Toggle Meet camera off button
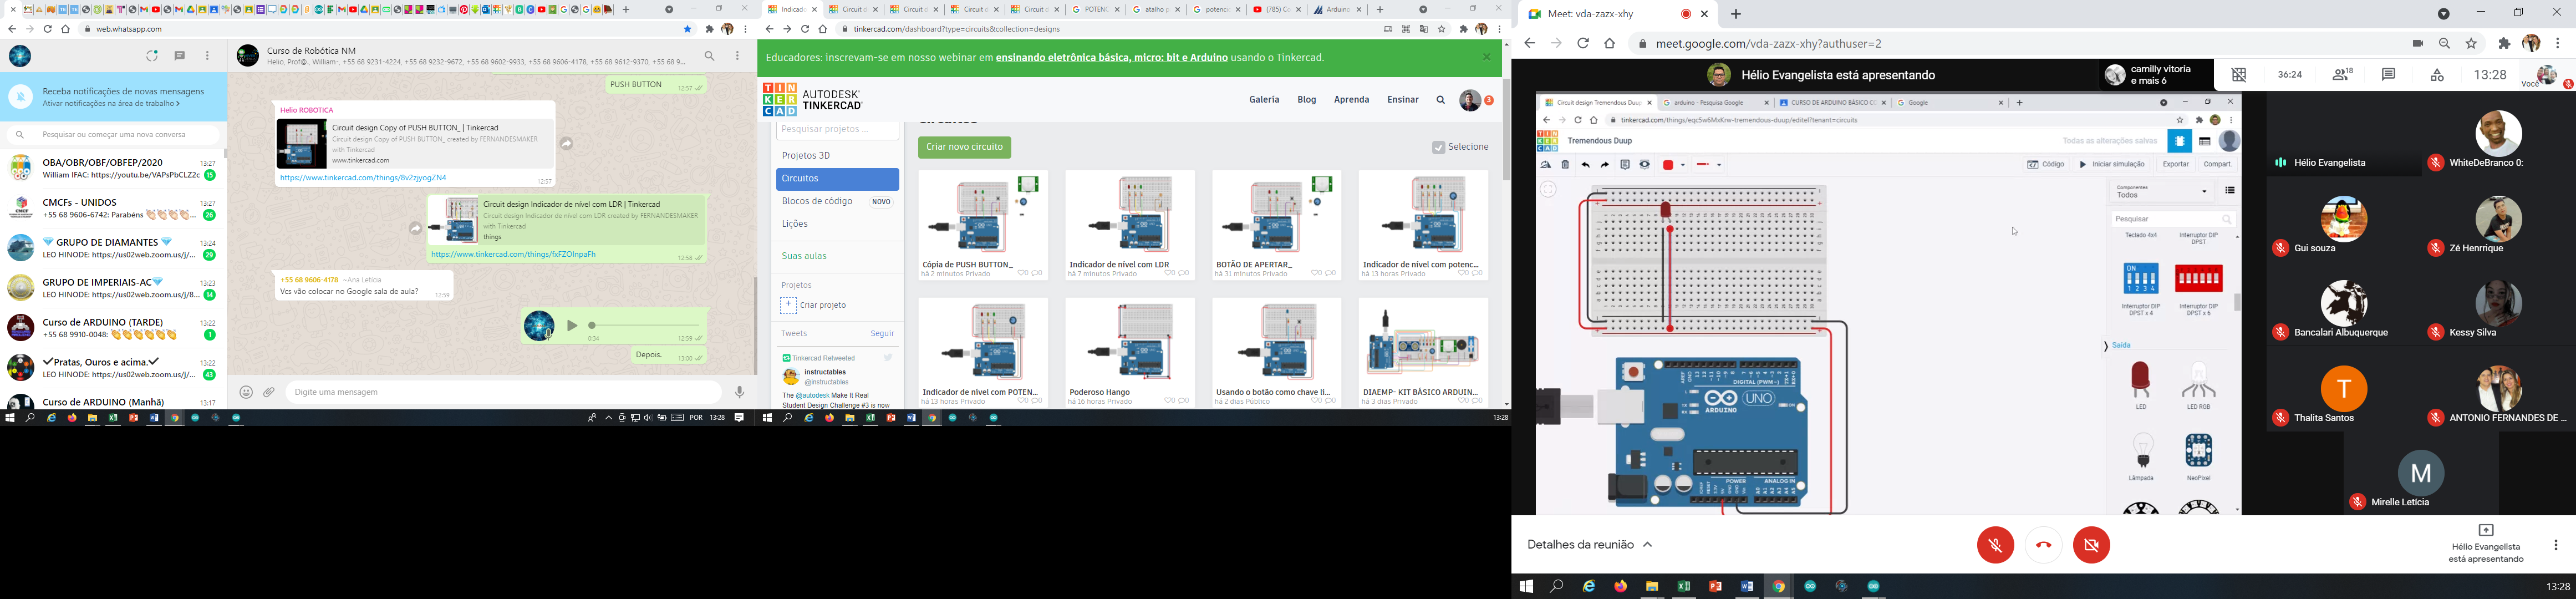The height and width of the screenshot is (599, 2576). click(2092, 545)
